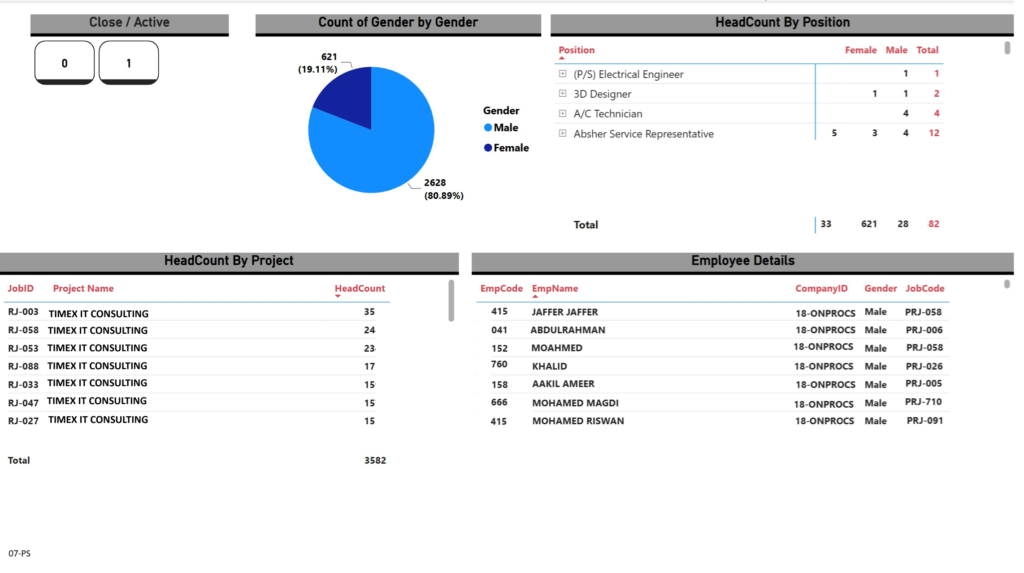Click the Female legend color marker
1024x573 pixels.
tap(488, 148)
